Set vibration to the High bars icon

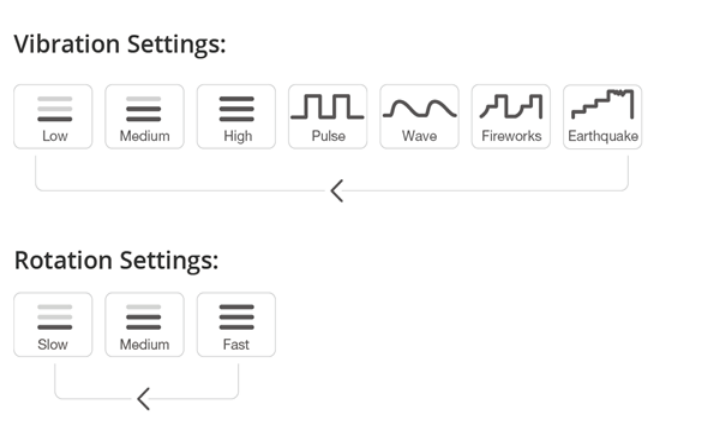237,107
